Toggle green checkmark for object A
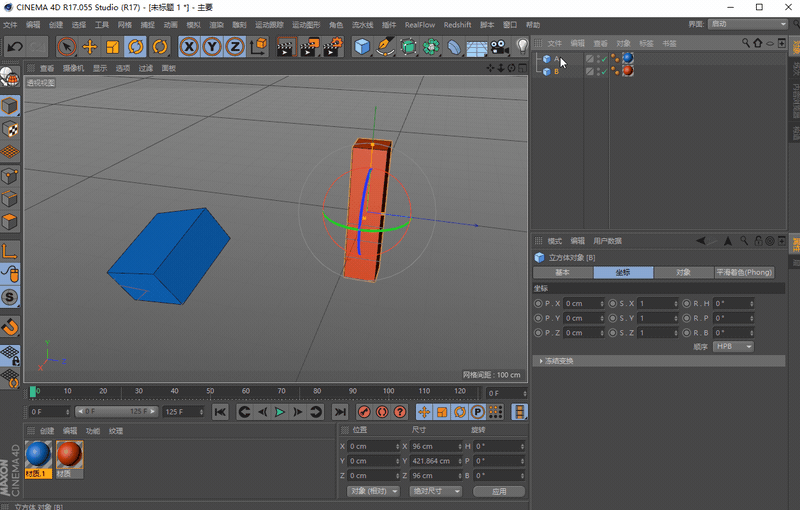 pyautogui.click(x=604, y=60)
